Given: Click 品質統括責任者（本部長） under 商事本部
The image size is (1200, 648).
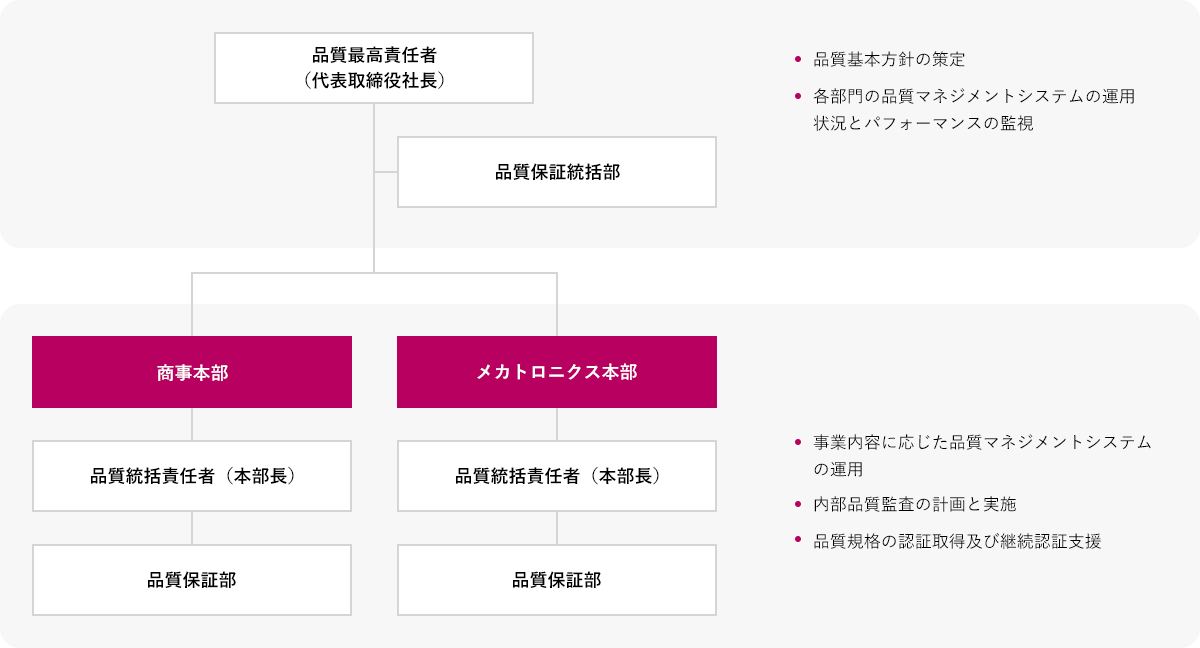Looking at the screenshot, I should coord(192,476).
